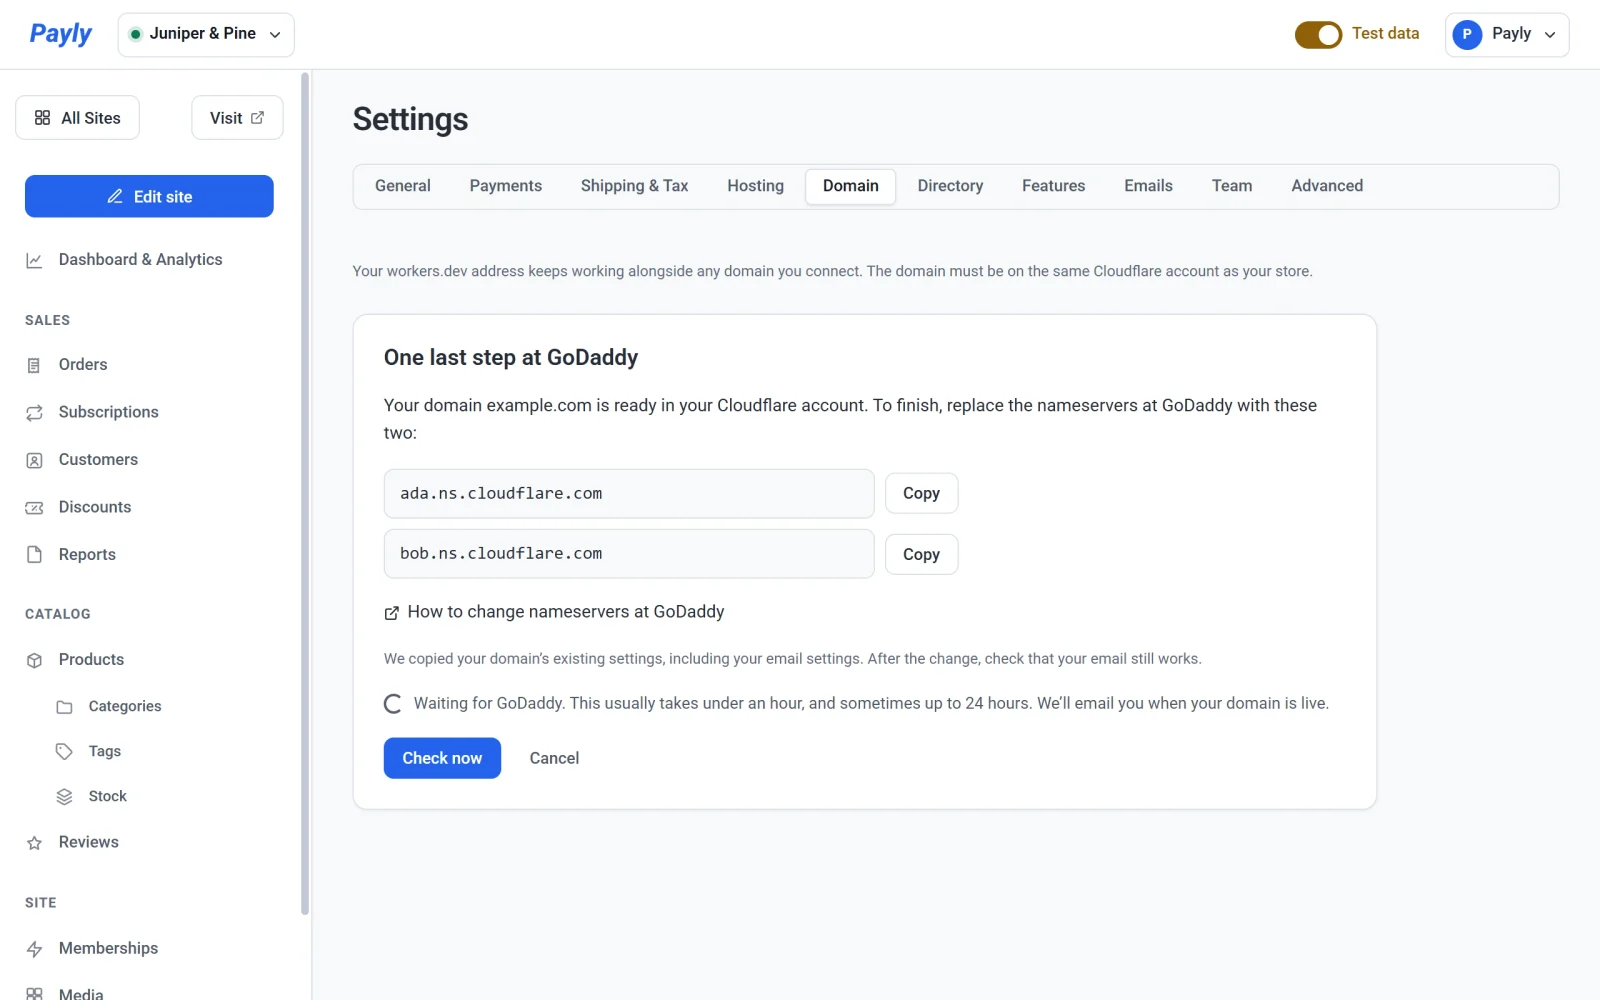Go to the Team tab
Viewport: 1600px width, 1000px height.
click(x=1232, y=186)
